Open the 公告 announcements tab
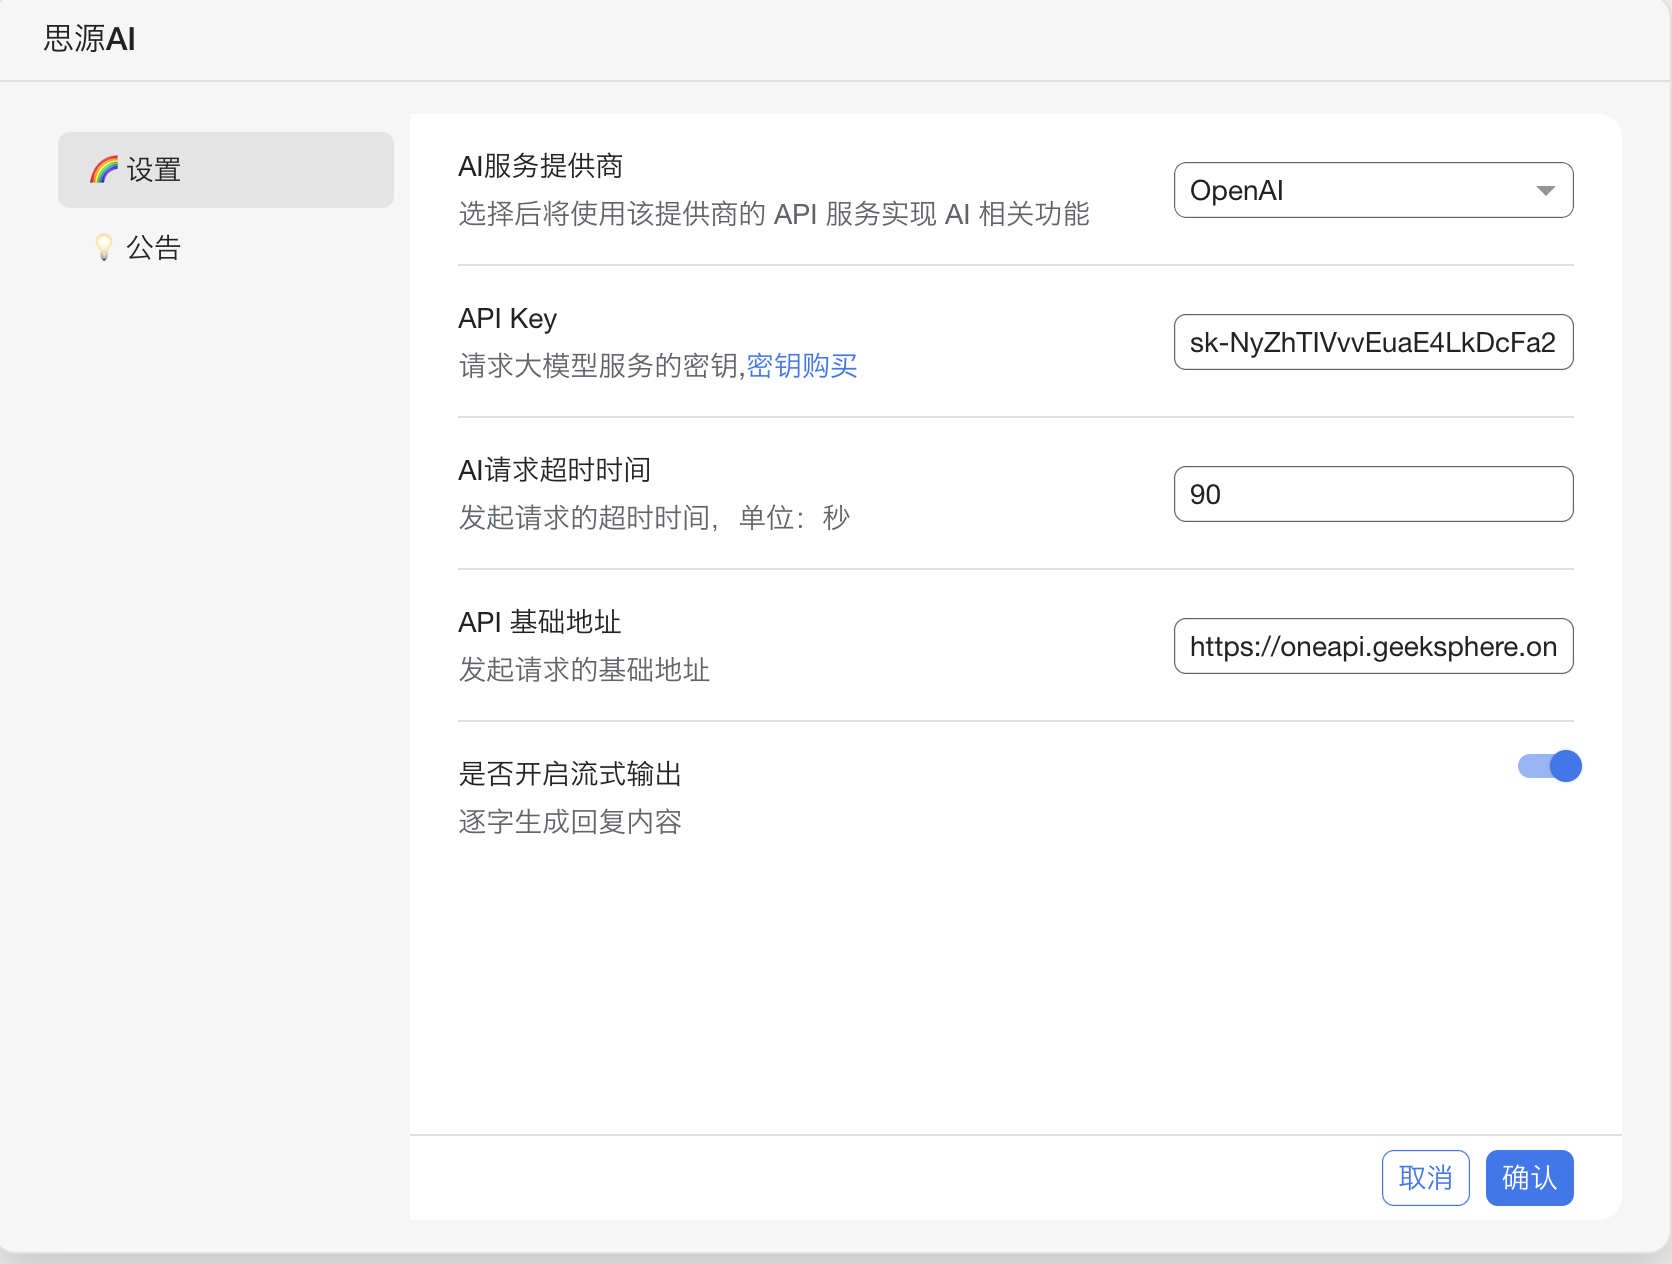 coord(226,247)
